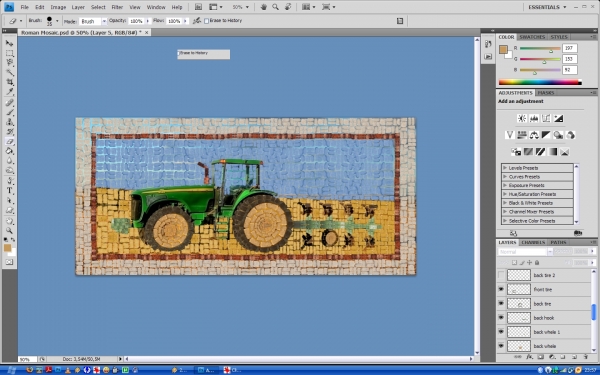This screenshot has width=600, height=375.
Task: Add a Levels adjustment
Action: (534, 118)
